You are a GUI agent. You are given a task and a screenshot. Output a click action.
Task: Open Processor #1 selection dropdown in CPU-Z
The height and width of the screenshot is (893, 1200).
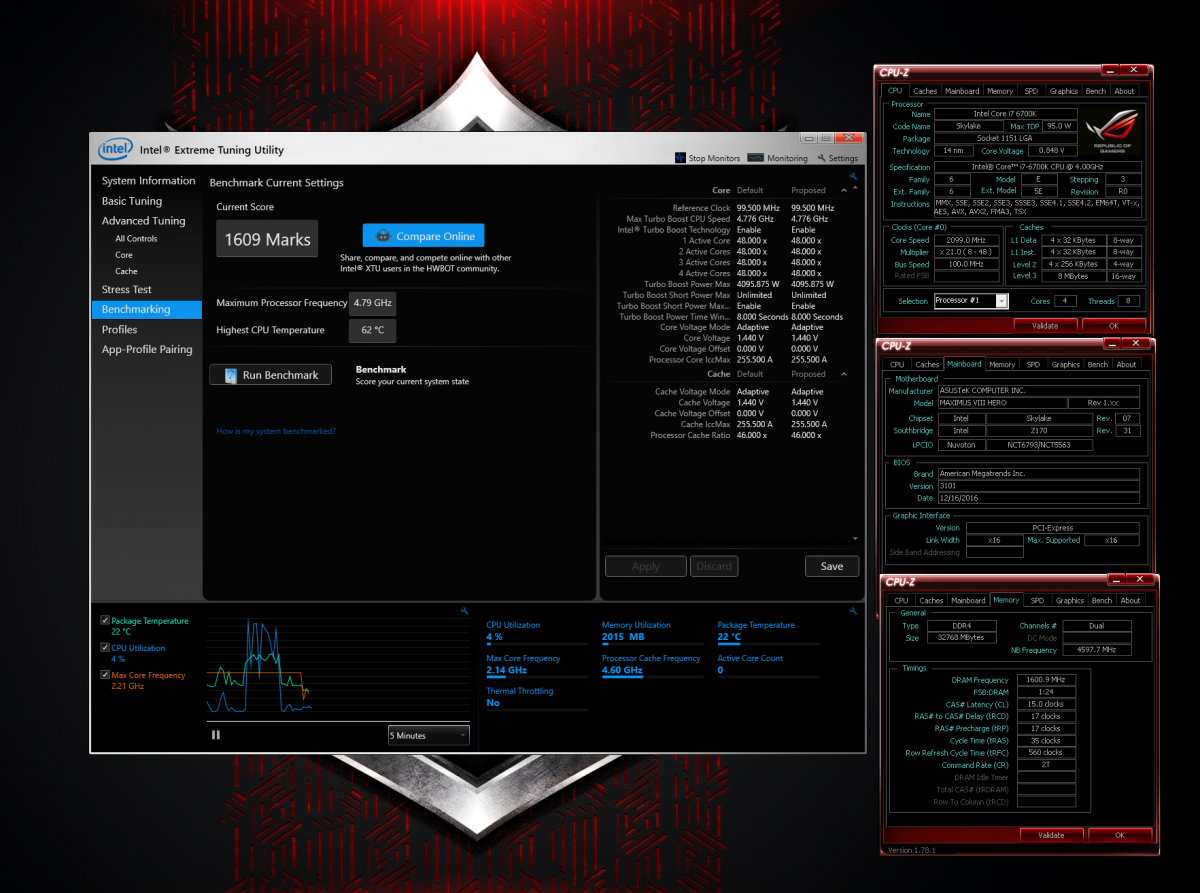coord(971,300)
